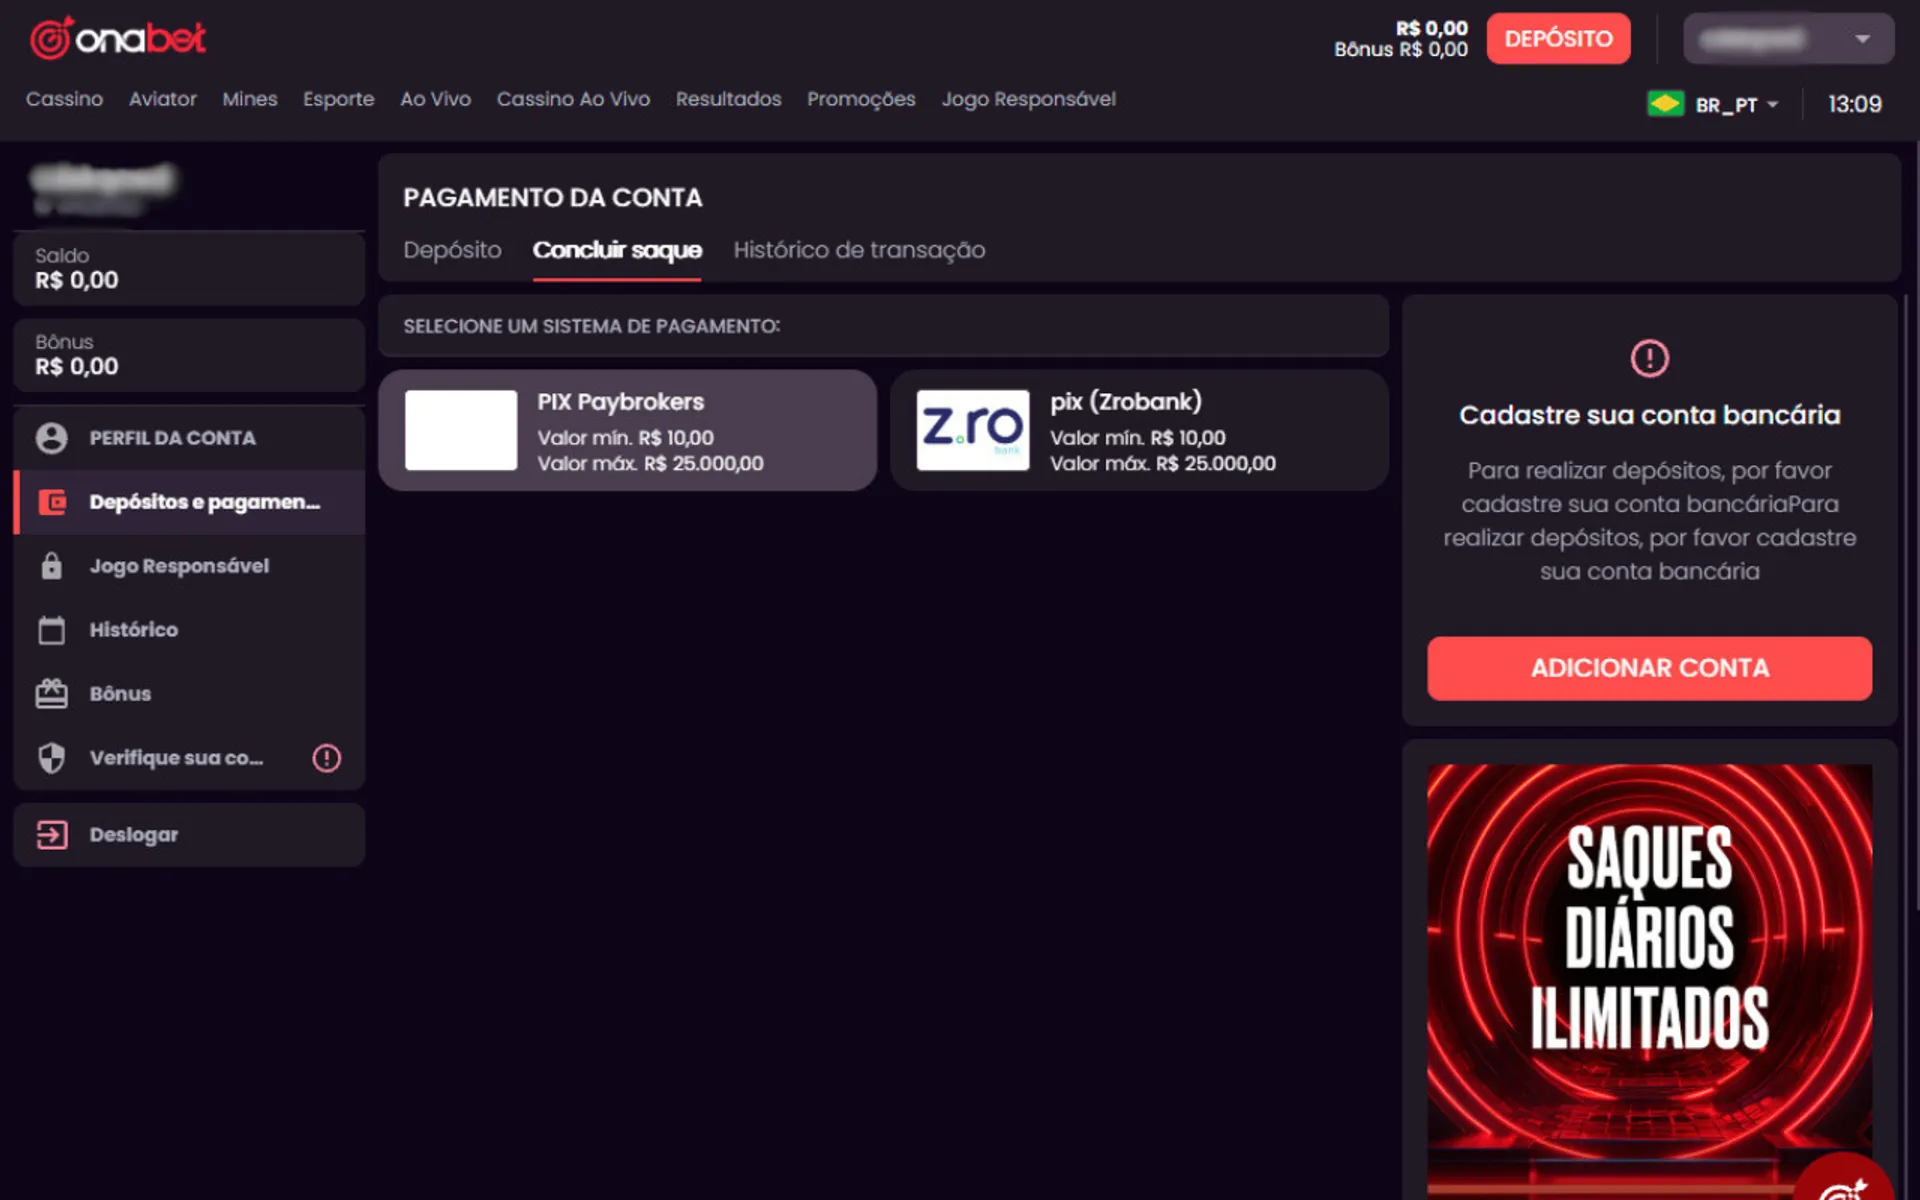
Task: Open the Perfil da Conta profile icon
Action: click(51, 438)
